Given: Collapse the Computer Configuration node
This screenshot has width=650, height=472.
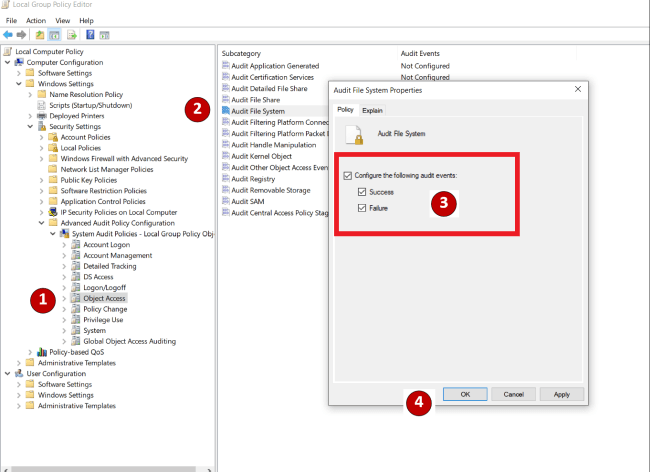Looking at the screenshot, I should [x=7, y=62].
